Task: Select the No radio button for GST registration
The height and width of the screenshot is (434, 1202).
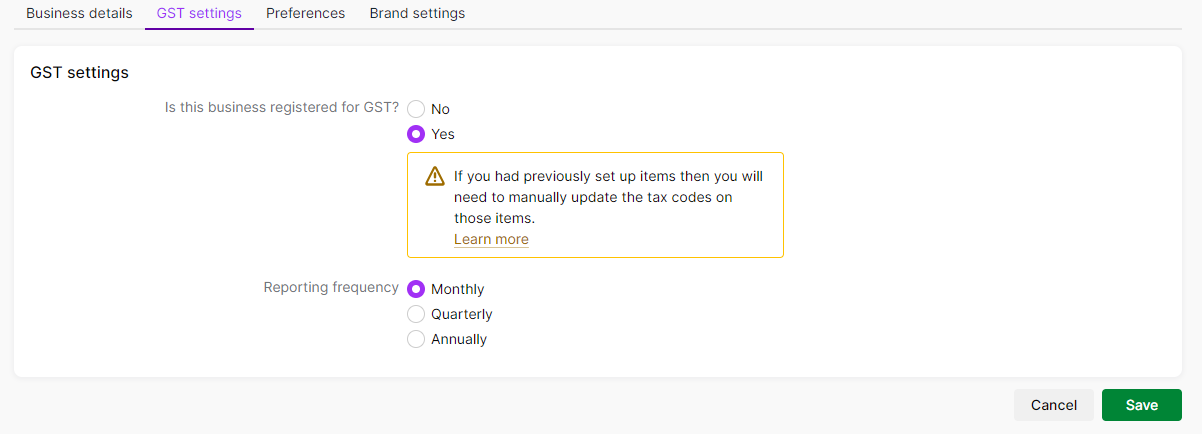Action: [416, 109]
